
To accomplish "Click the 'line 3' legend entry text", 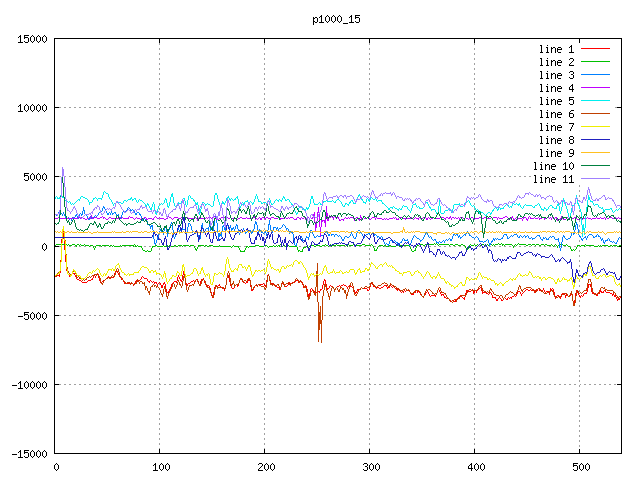I will point(557,75).
